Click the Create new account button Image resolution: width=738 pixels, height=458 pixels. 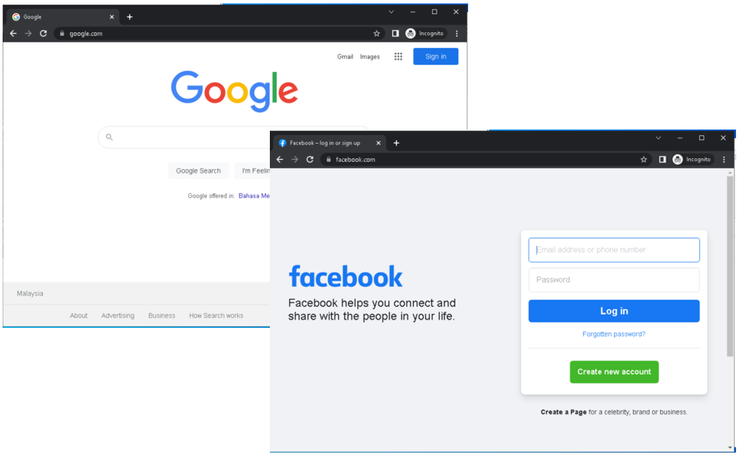(614, 372)
